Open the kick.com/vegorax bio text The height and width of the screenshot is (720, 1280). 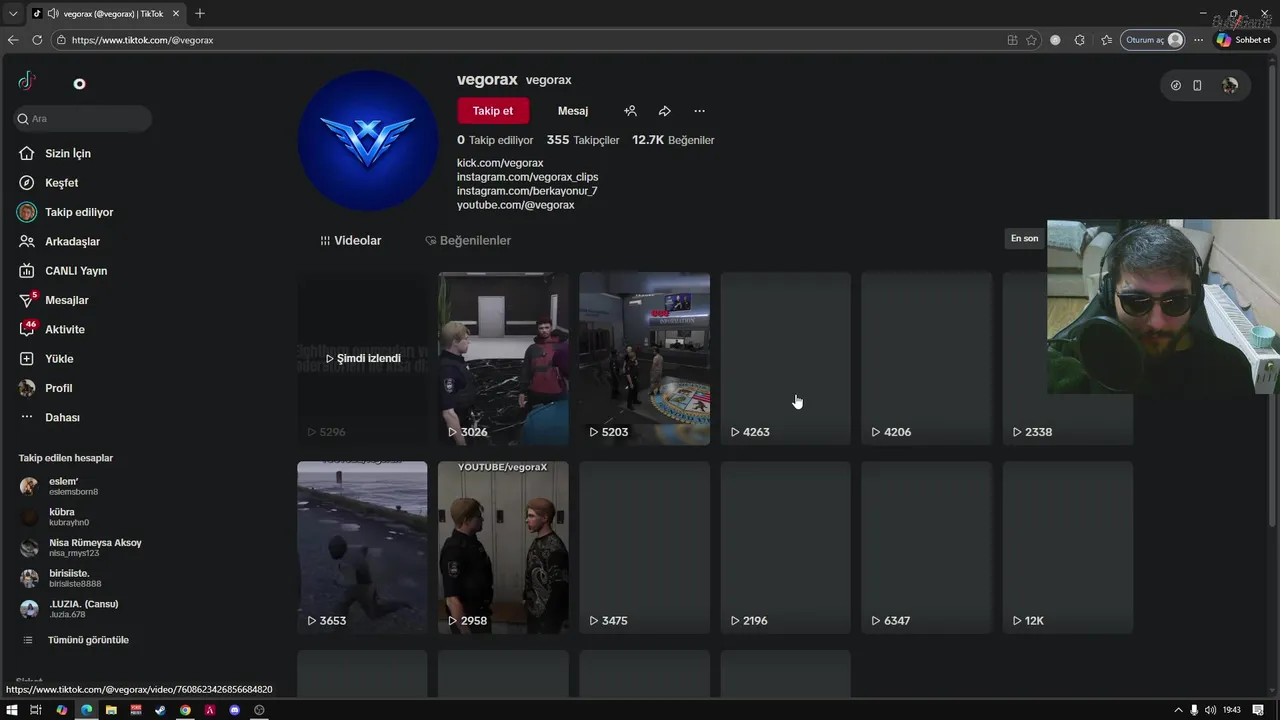[500, 163]
